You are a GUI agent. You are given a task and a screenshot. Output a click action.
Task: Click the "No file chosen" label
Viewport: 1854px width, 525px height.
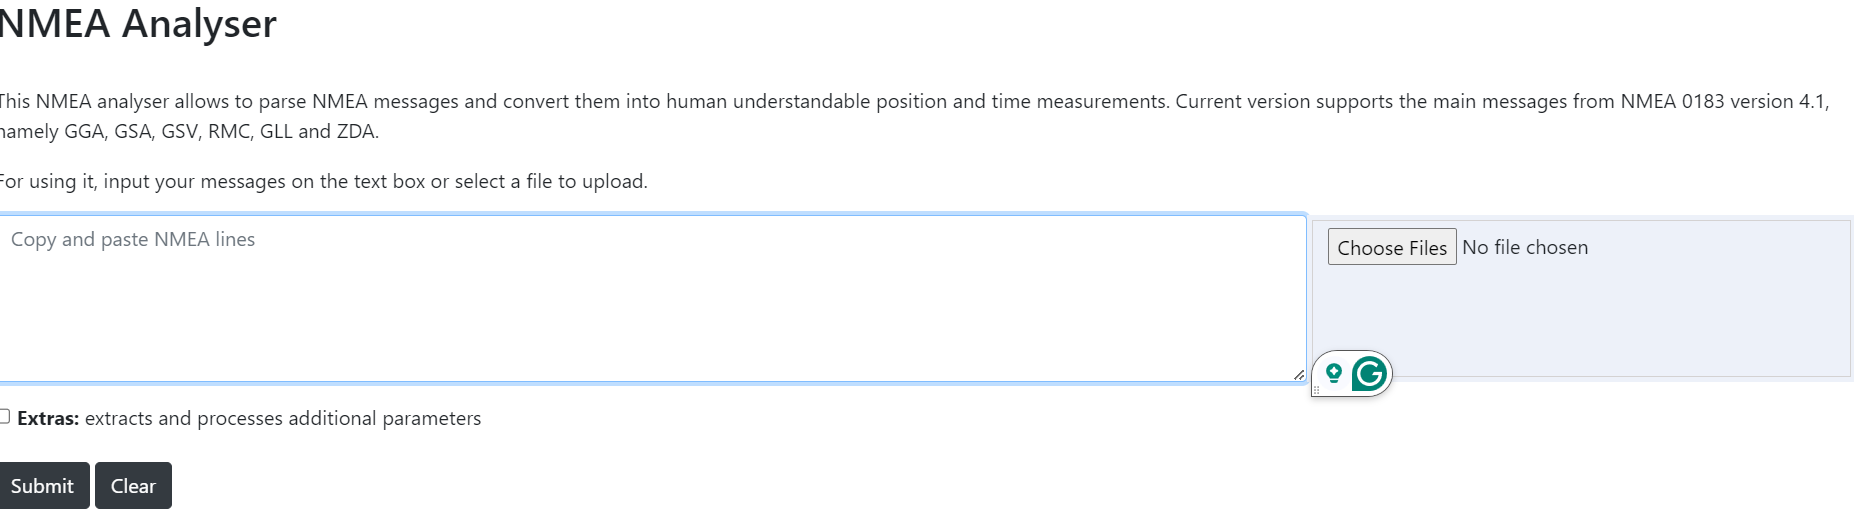(x=1525, y=248)
